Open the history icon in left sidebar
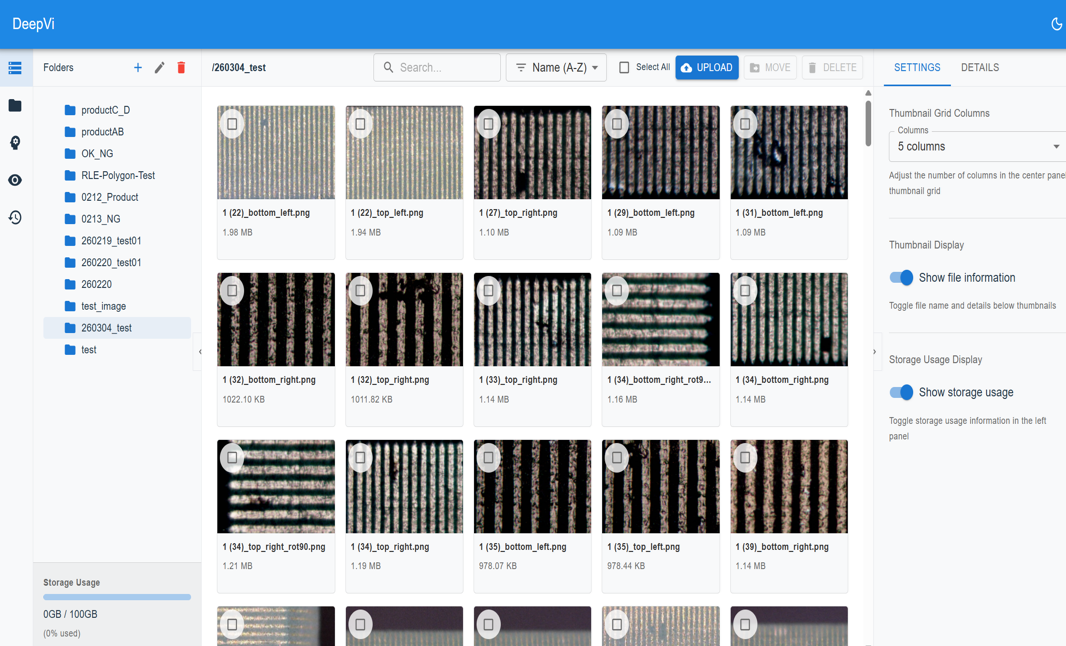 point(15,217)
